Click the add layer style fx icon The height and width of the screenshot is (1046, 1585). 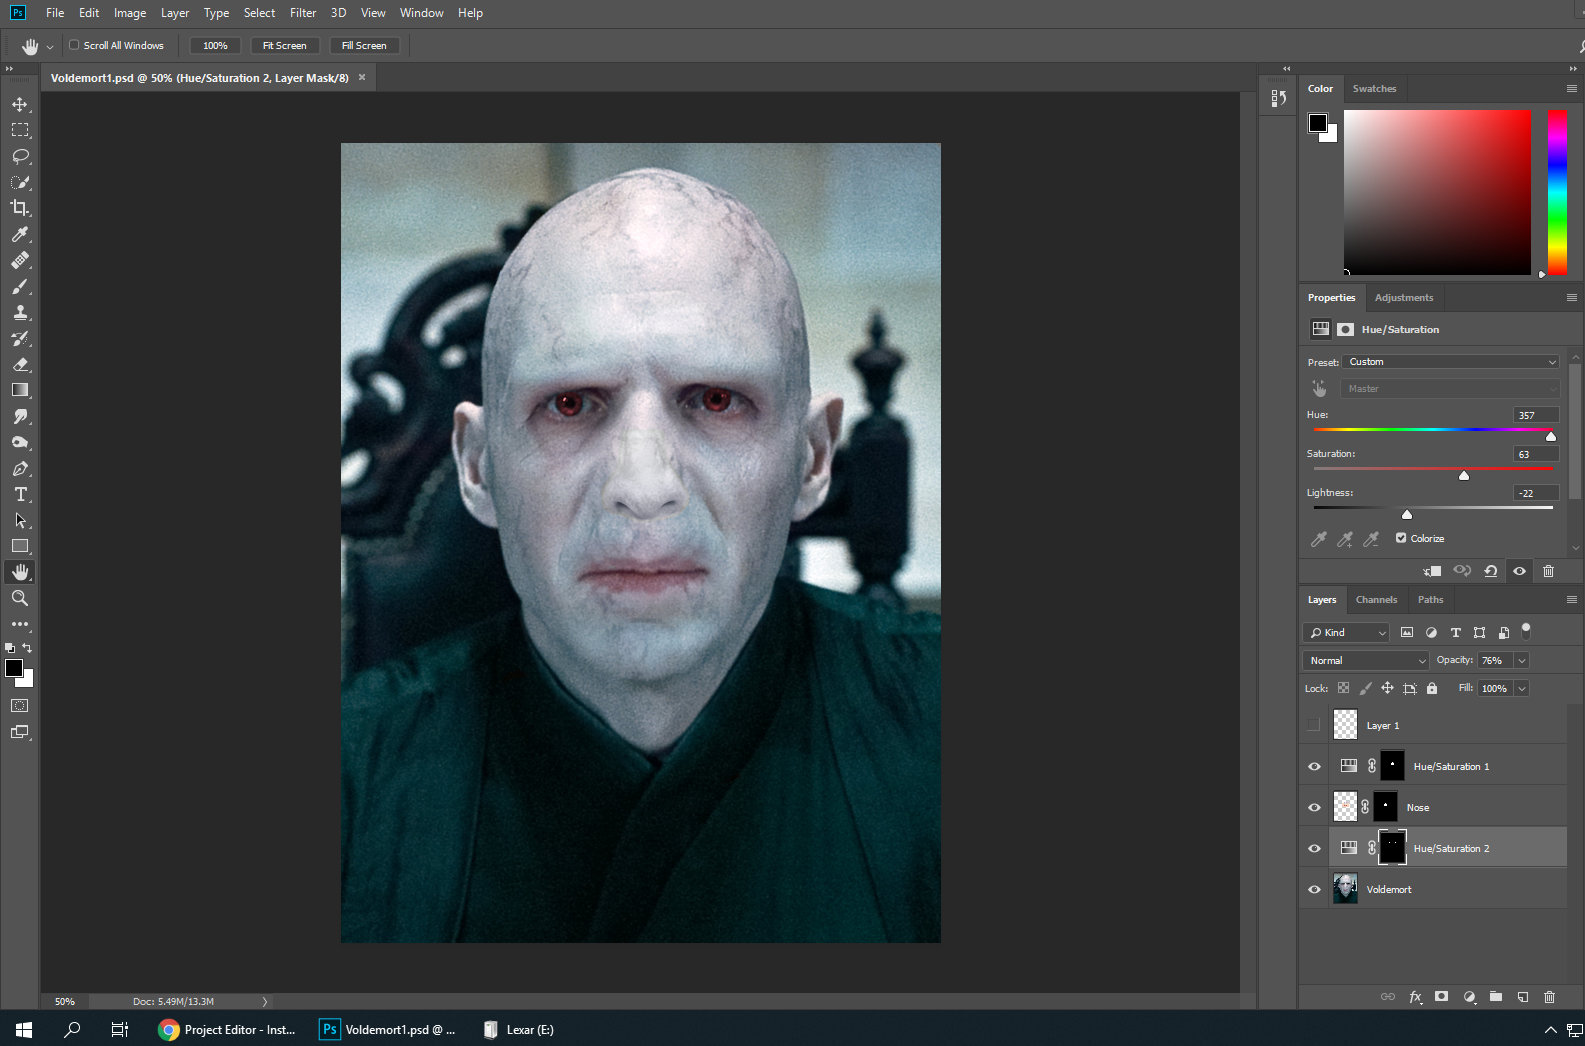[x=1415, y=997]
